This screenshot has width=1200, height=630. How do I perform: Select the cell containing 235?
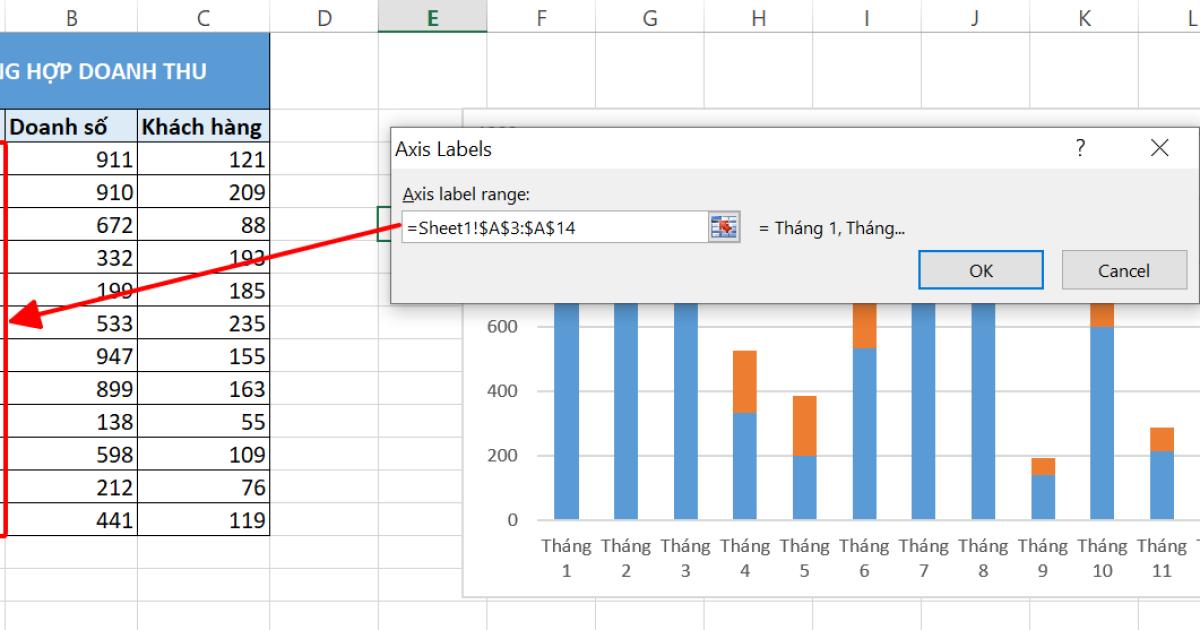click(203, 324)
